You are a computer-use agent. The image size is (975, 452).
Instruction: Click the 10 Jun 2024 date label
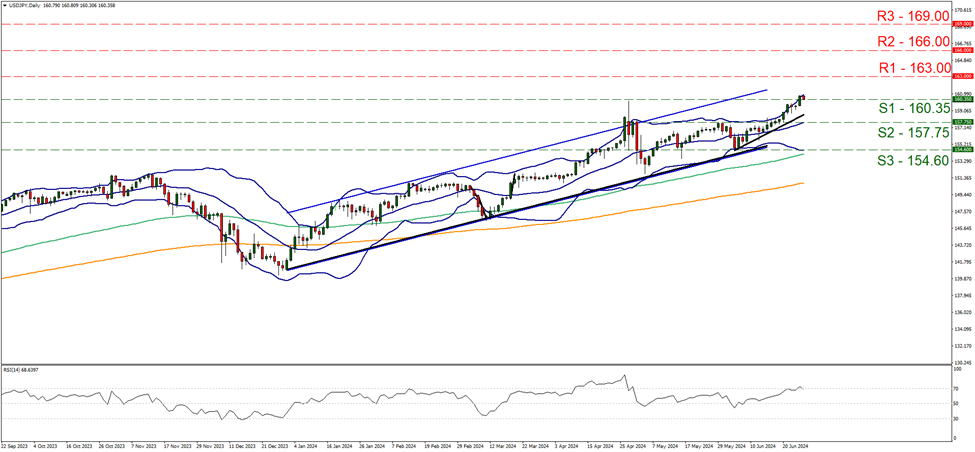[x=764, y=446]
